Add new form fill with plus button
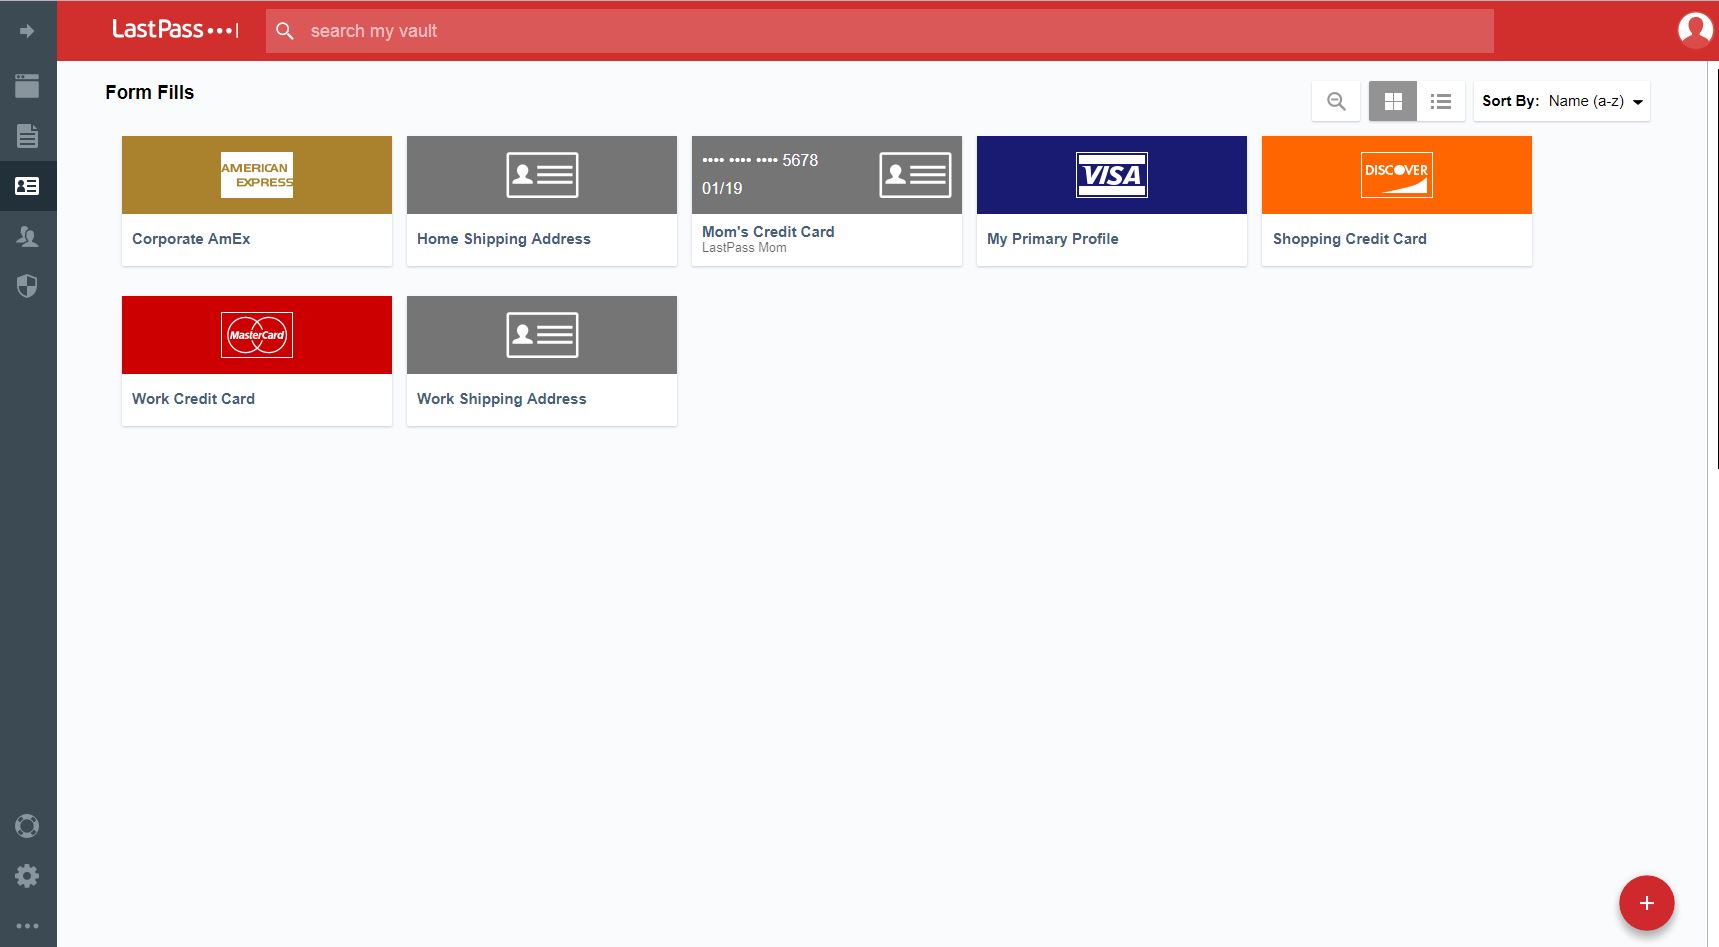 (x=1646, y=903)
